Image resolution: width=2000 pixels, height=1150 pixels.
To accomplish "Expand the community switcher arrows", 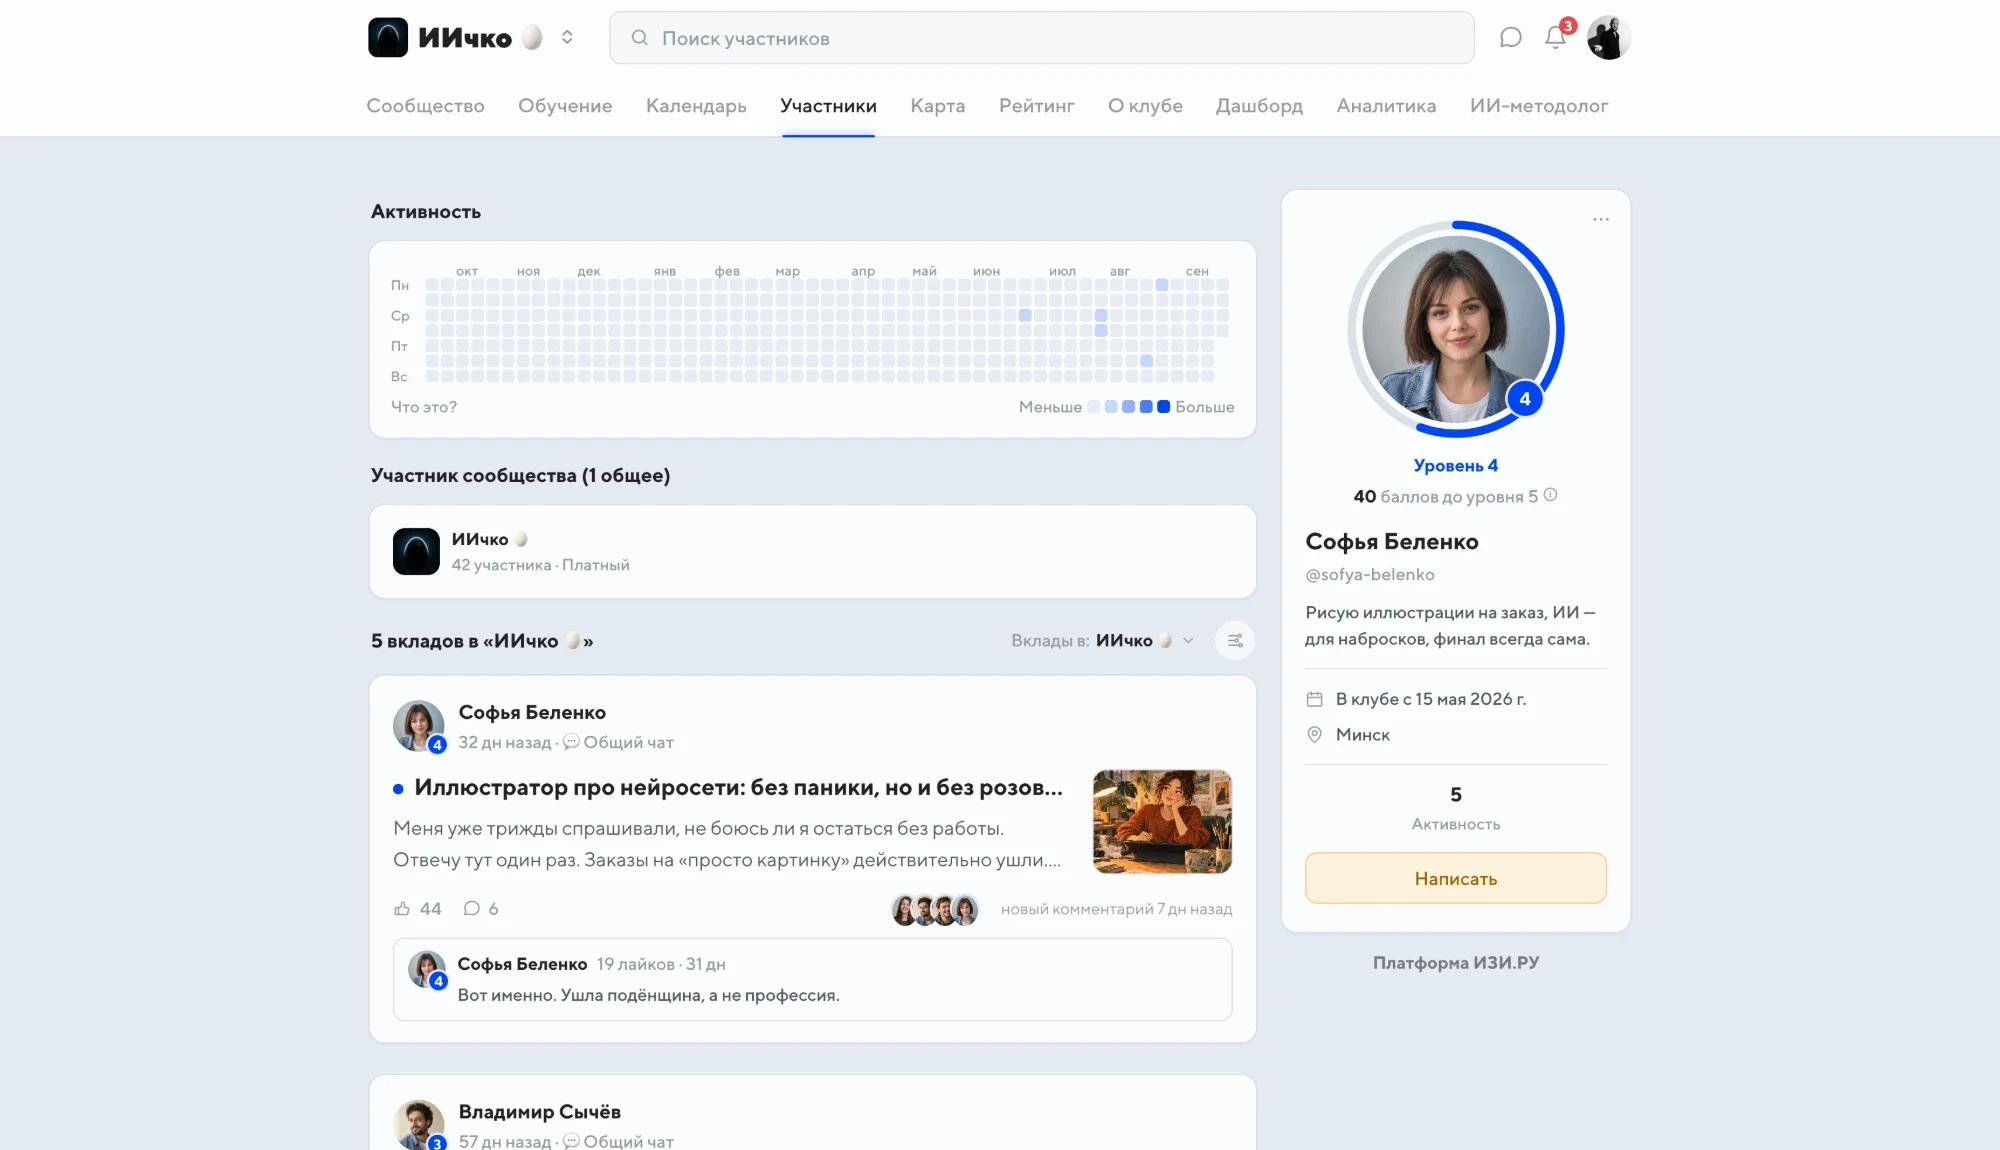I will [567, 38].
